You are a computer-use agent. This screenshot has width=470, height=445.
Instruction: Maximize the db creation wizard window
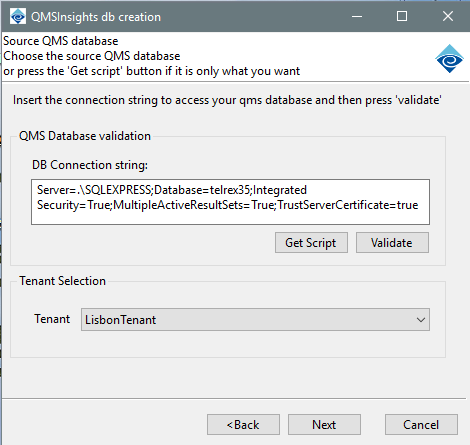coord(402,16)
